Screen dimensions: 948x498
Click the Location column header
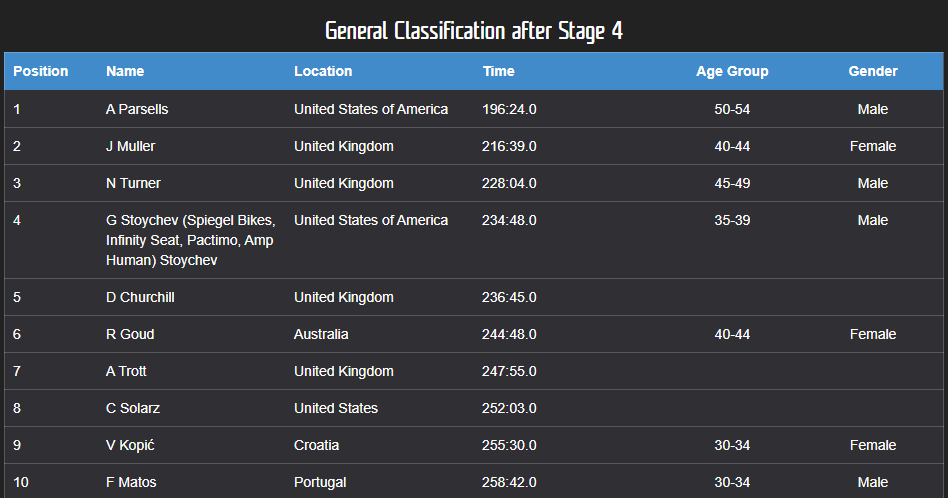(x=323, y=71)
